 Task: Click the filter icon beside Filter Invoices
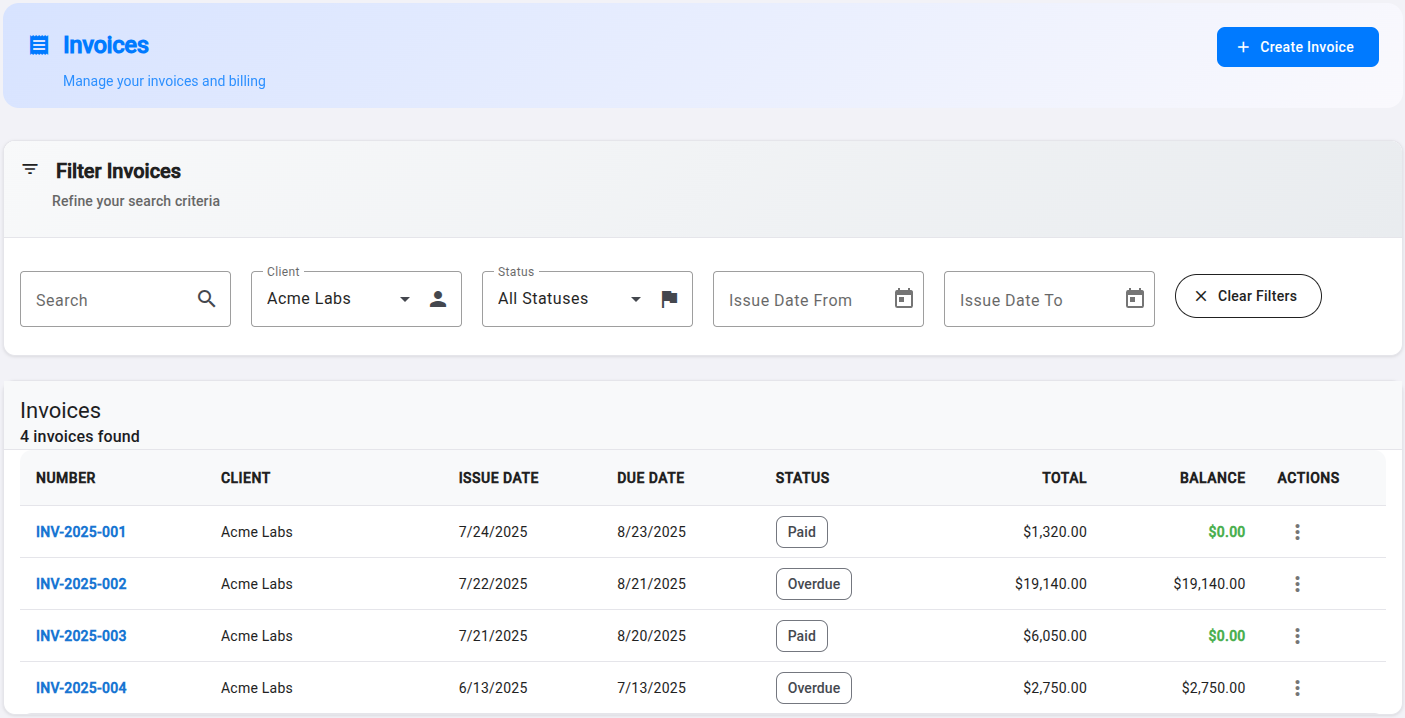tap(30, 170)
